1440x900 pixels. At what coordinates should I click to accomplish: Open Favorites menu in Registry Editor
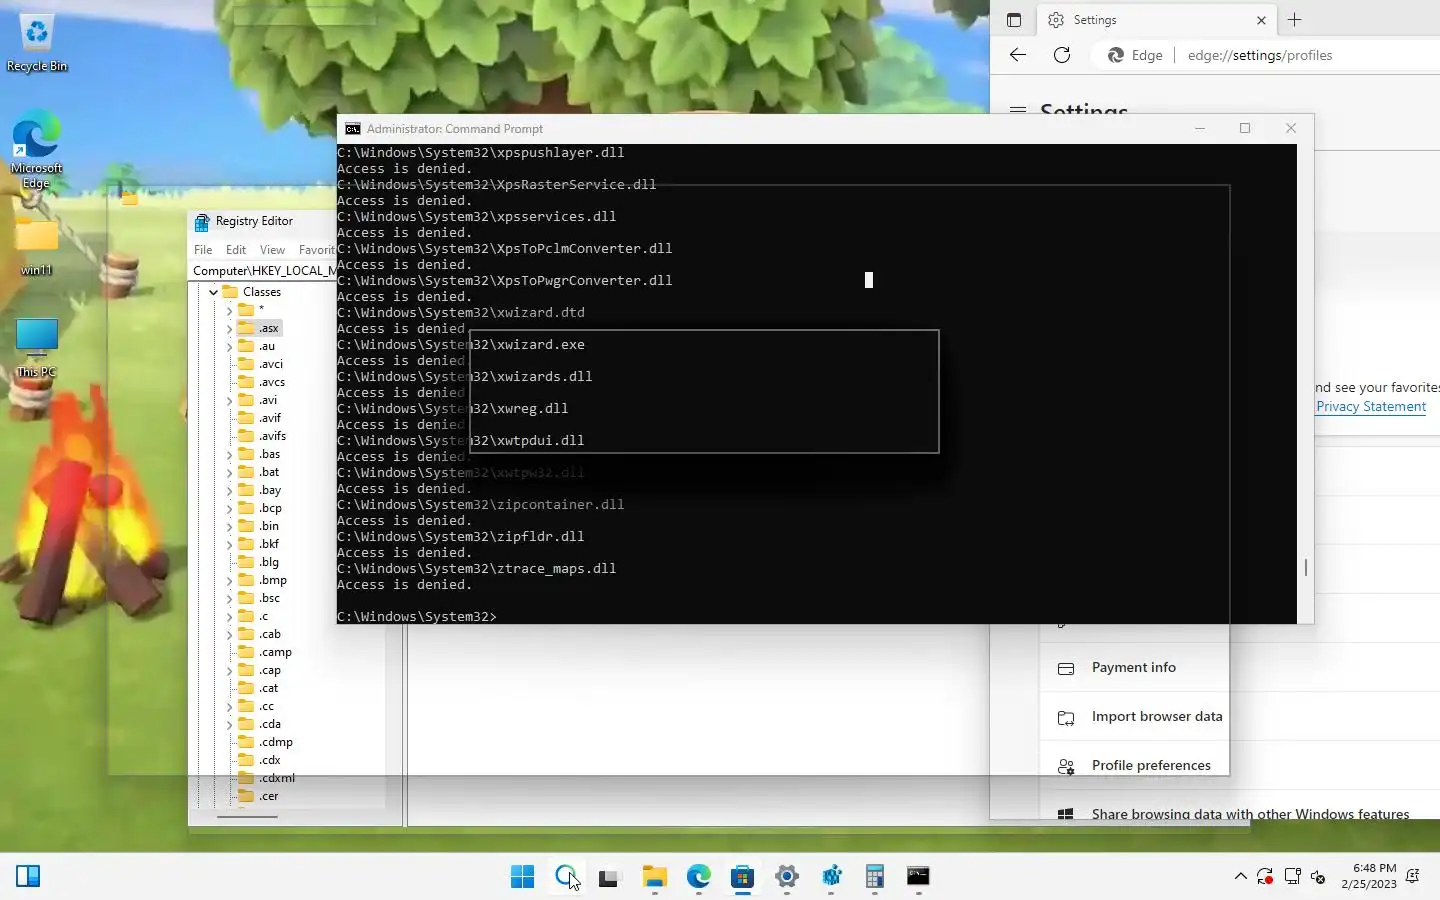(316, 250)
